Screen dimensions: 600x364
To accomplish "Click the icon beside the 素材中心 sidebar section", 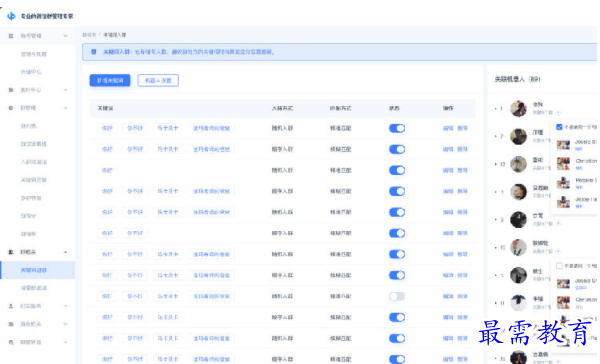I will pyautogui.click(x=11, y=90).
